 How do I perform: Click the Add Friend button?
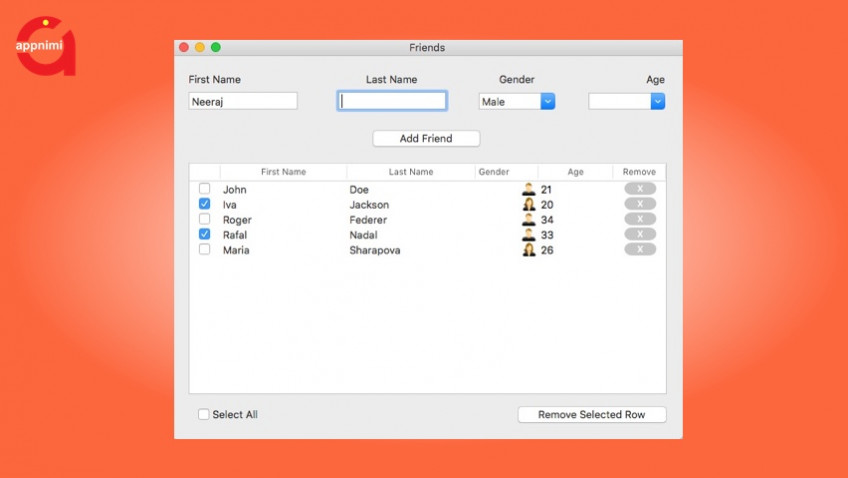[x=426, y=138]
